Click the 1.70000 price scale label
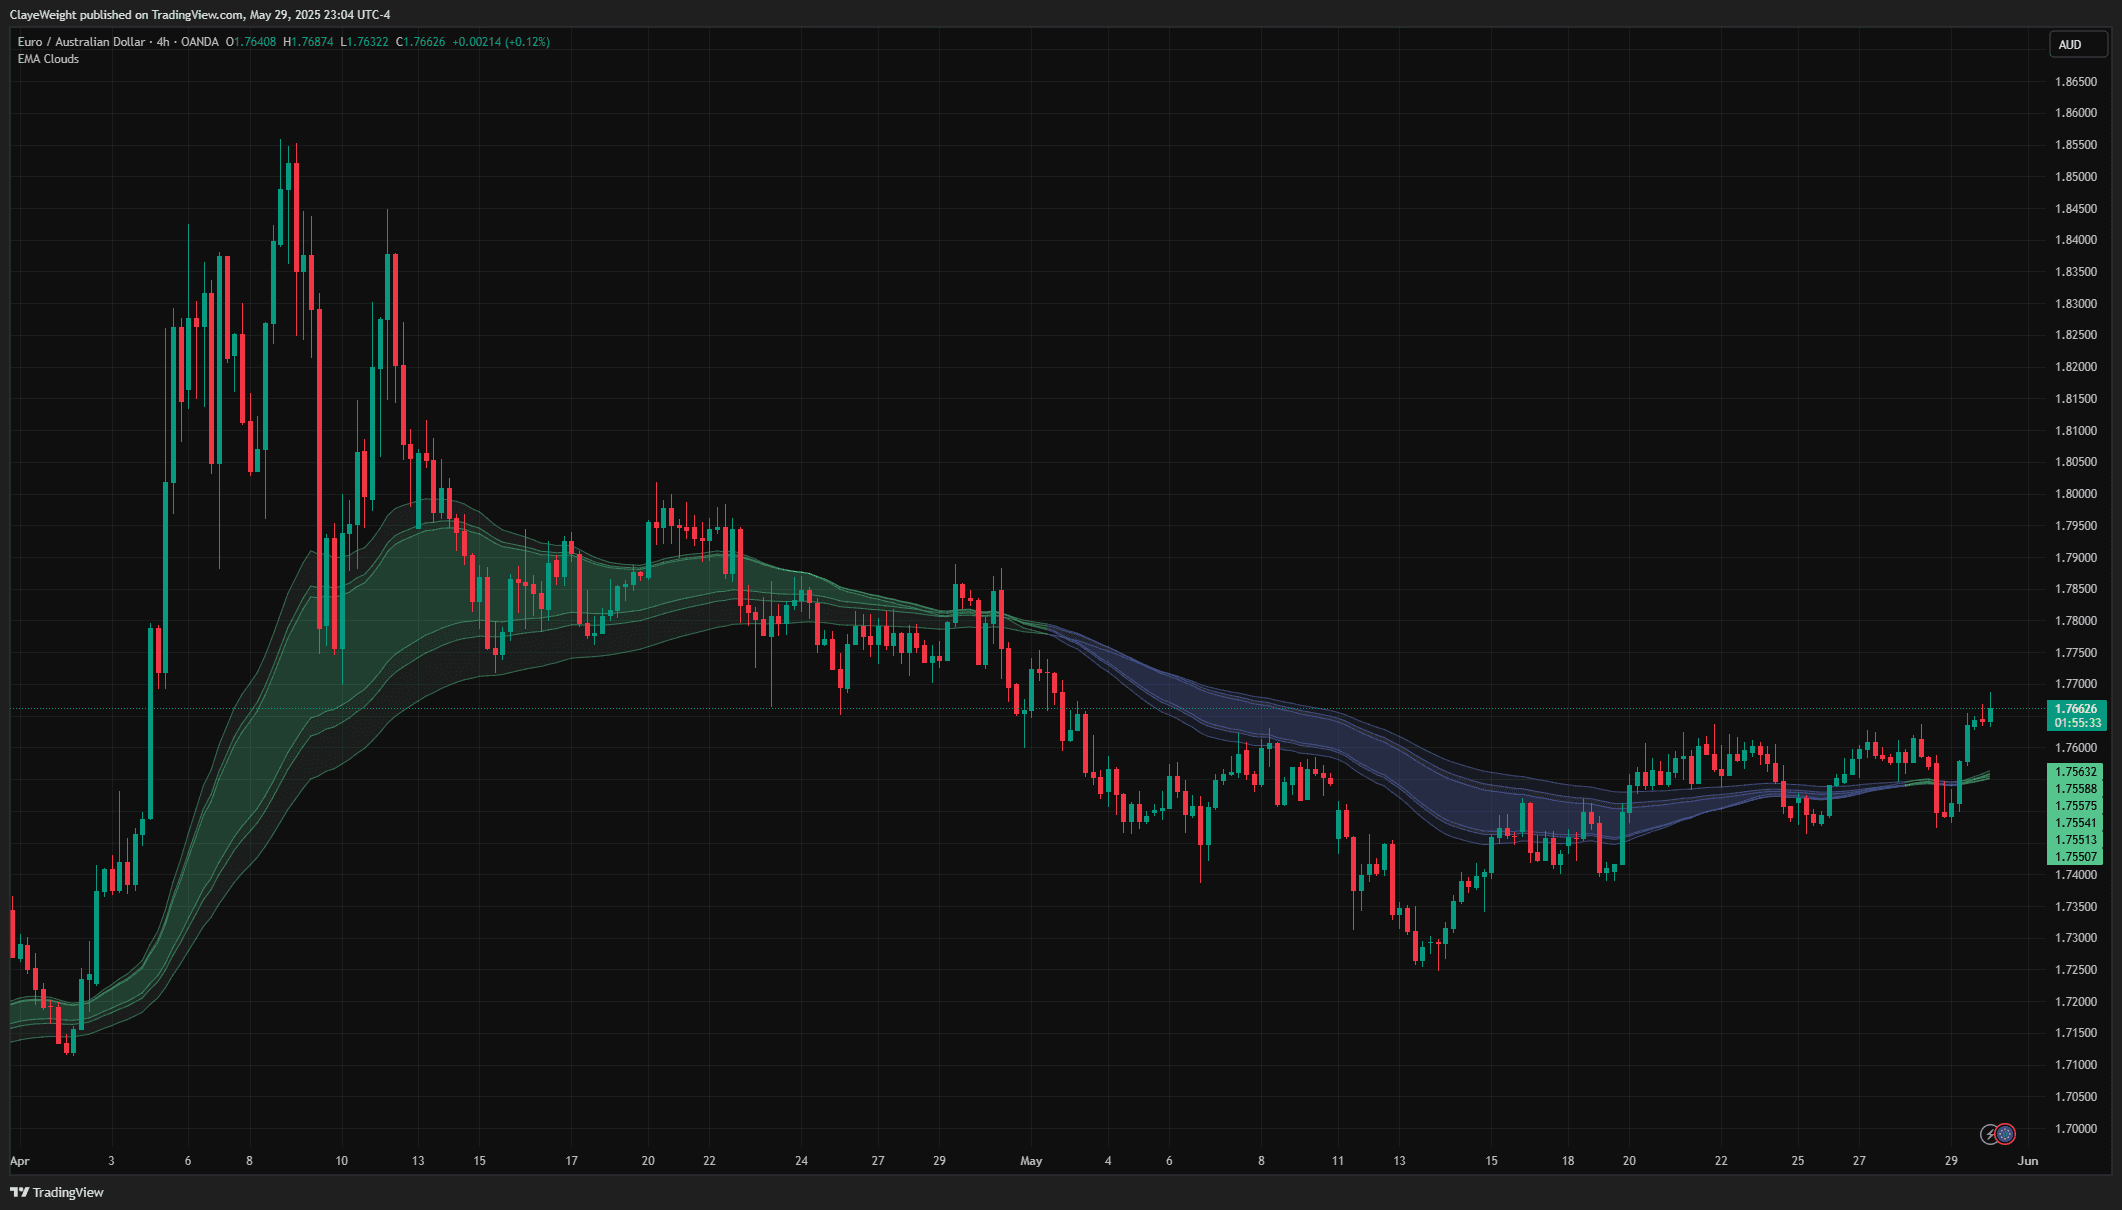Viewport: 2122px width, 1210px height. [2076, 1129]
